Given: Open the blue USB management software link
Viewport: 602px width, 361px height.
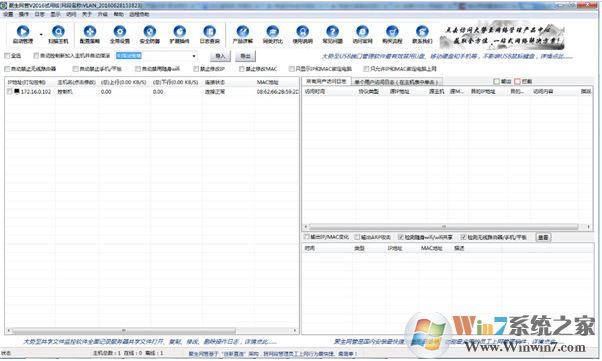Looking at the screenshot, I should click(x=447, y=56).
